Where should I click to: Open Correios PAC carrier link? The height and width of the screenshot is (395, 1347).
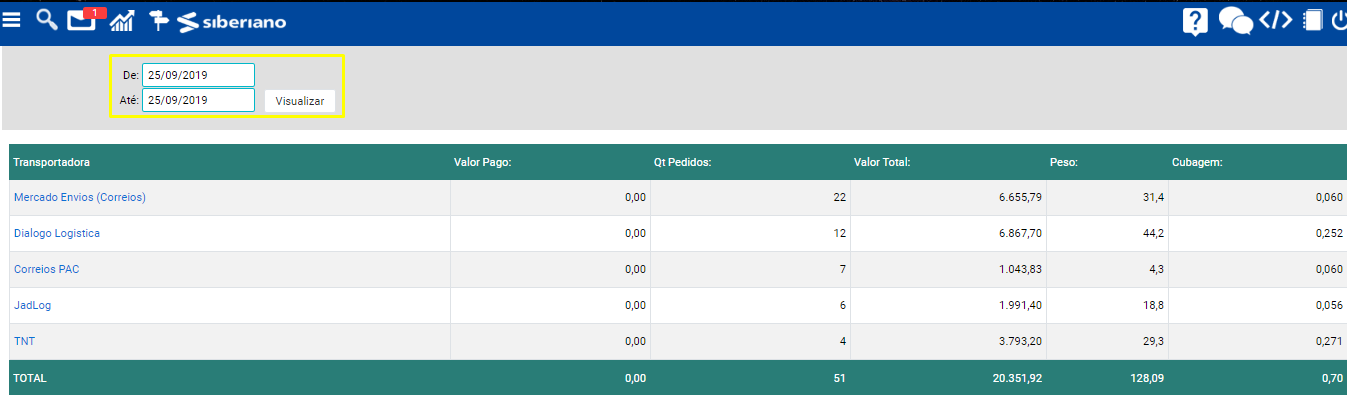tap(46, 269)
